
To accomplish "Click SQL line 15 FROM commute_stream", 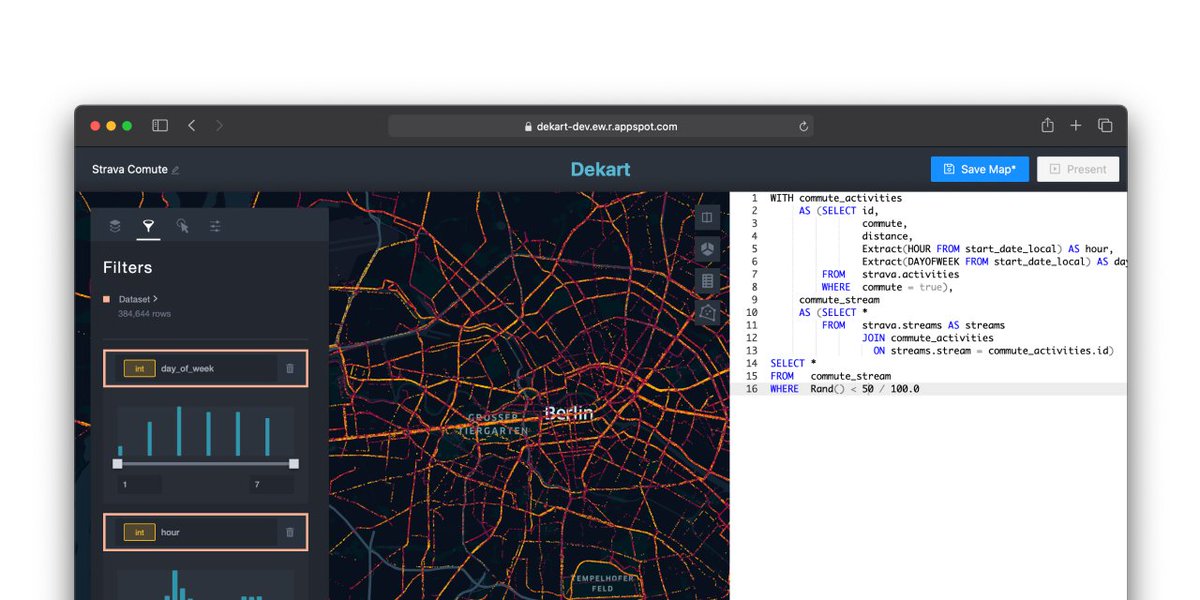I will coord(830,376).
